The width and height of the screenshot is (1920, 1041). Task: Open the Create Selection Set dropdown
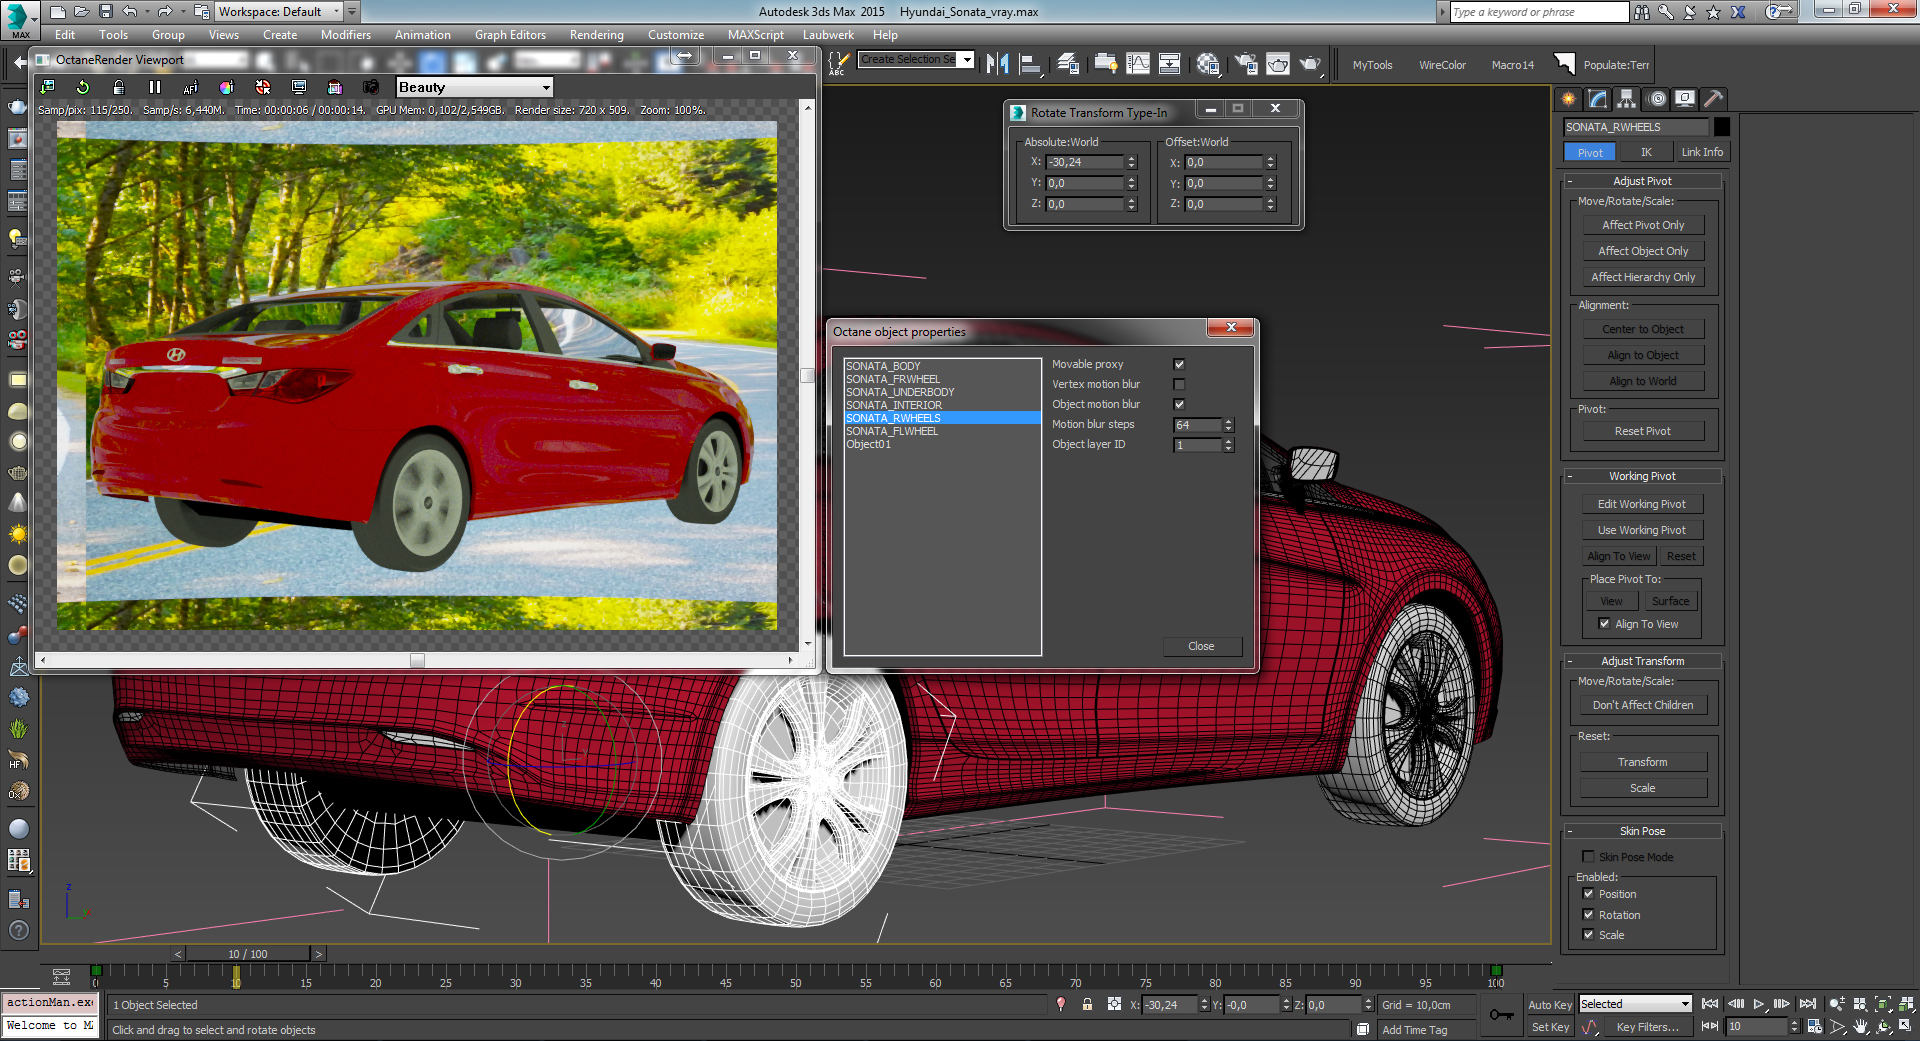[967, 60]
